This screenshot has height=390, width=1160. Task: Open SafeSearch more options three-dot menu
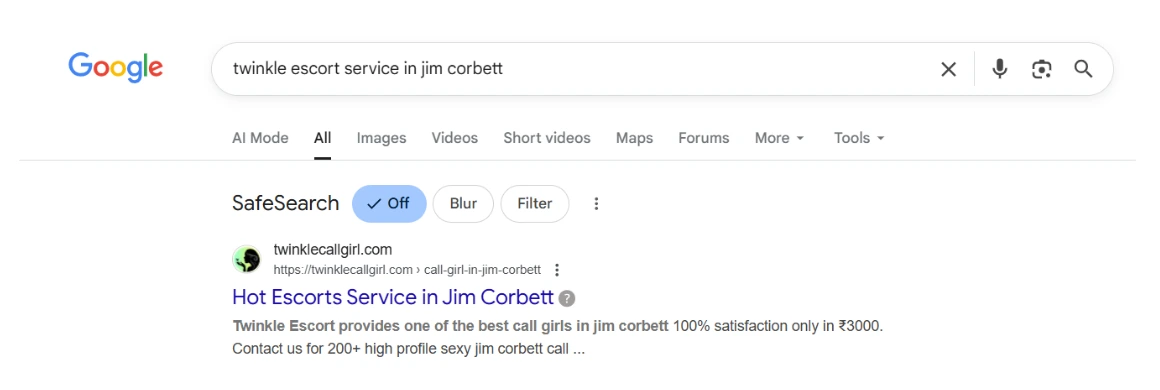596,204
